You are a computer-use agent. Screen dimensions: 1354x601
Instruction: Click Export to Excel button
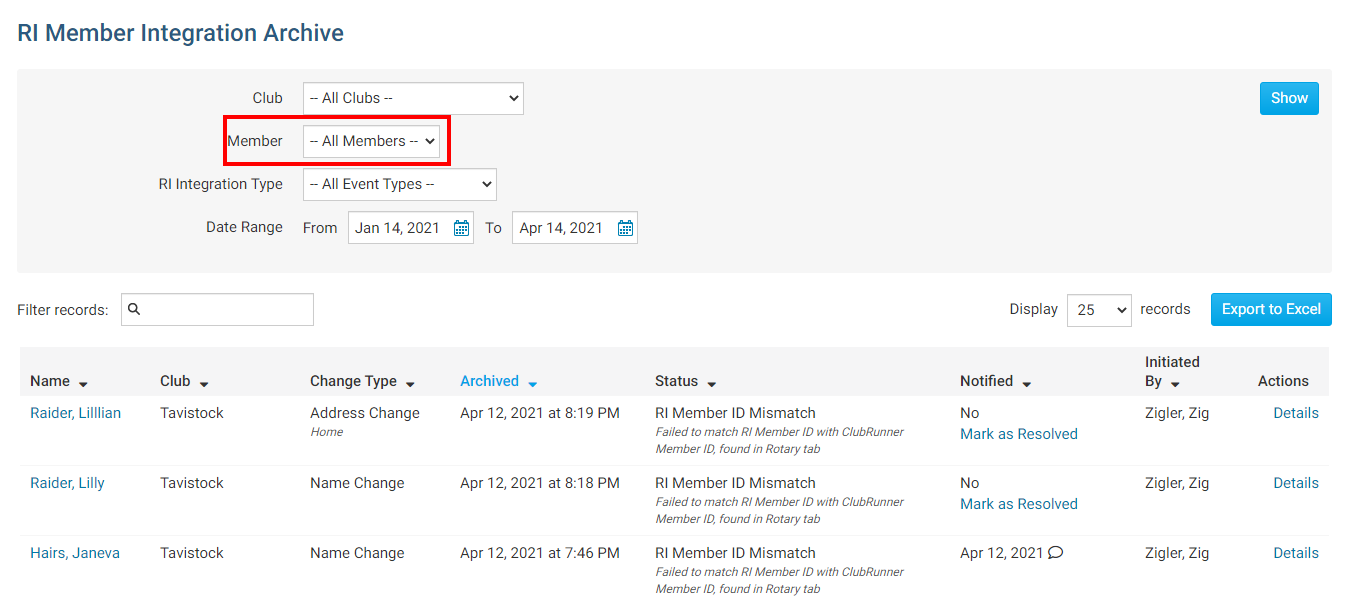click(x=1271, y=309)
